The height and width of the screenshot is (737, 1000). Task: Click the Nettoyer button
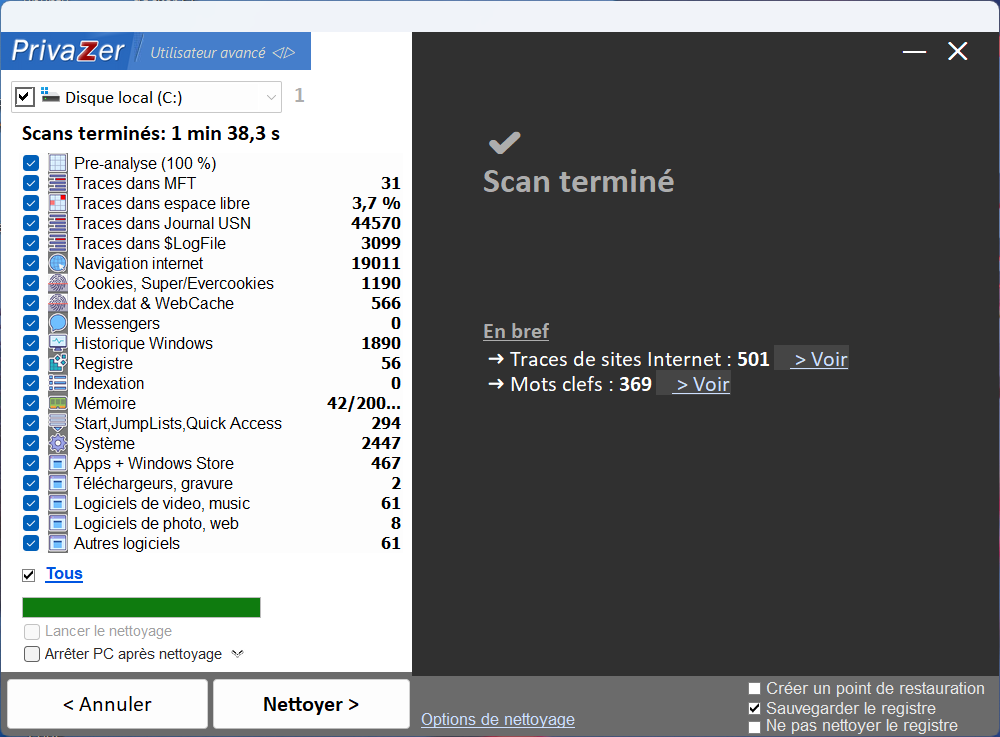pyautogui.click(x=311, y=704)
